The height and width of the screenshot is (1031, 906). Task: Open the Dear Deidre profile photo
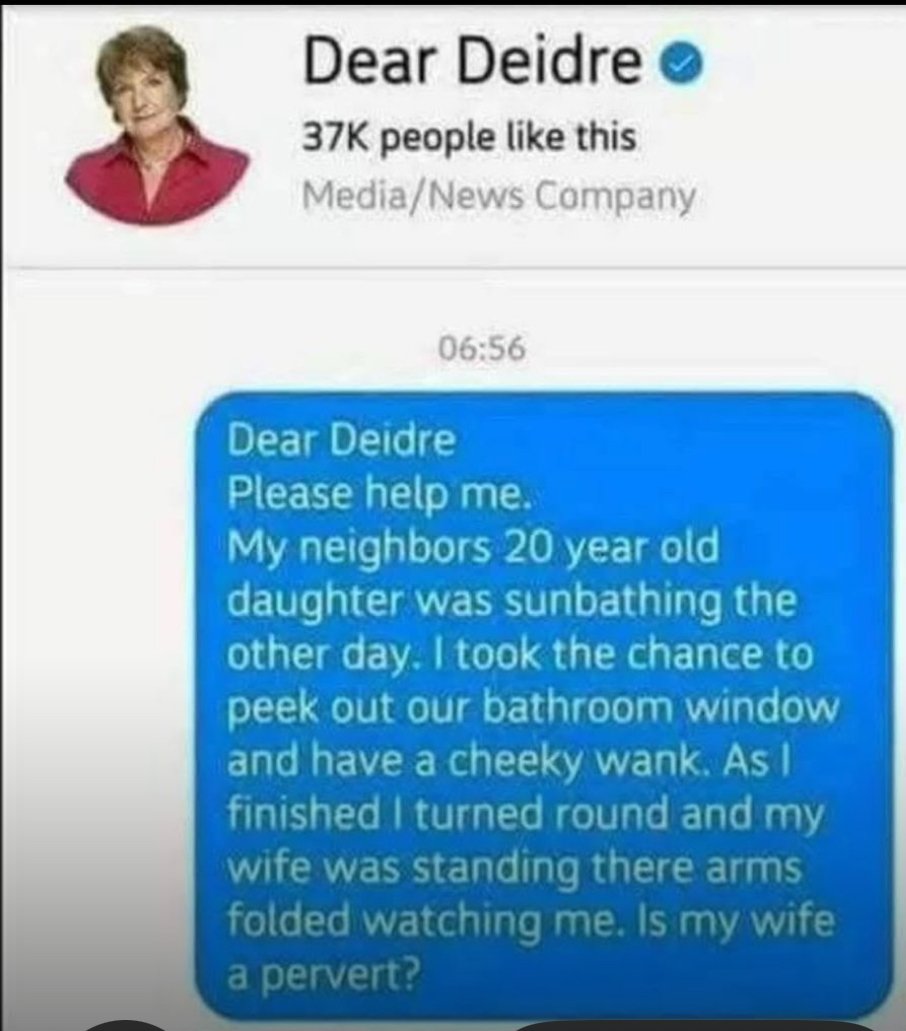click(x=158, y=126)
